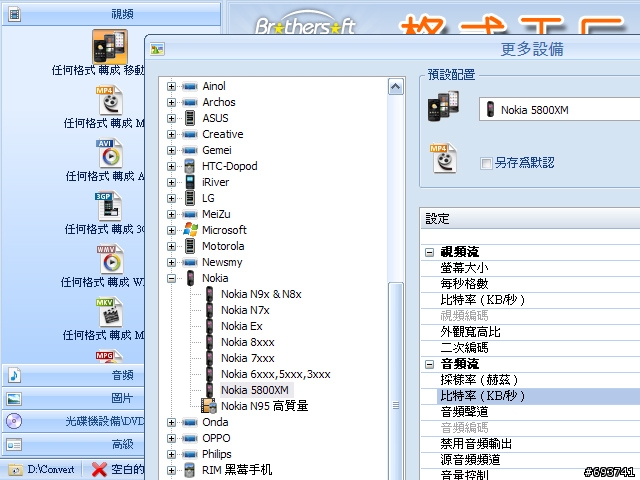
Task: Click the 3GP conversion icon in the sidebar
Action: click(108, 206)
